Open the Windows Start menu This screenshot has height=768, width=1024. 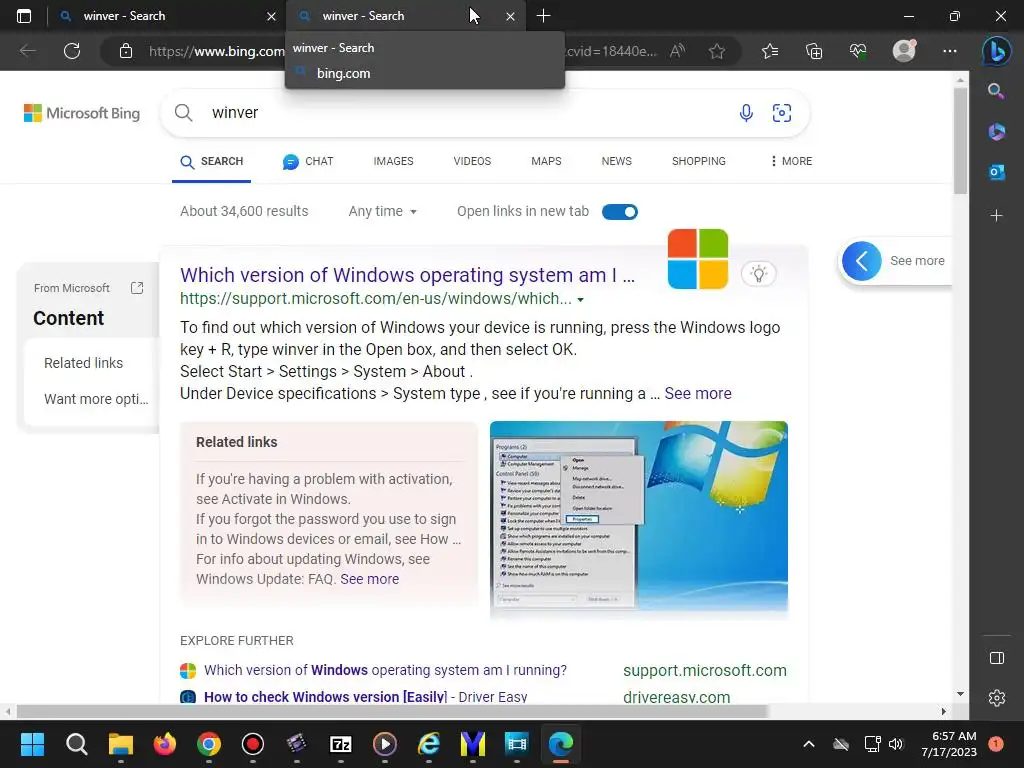click(32, 744)
